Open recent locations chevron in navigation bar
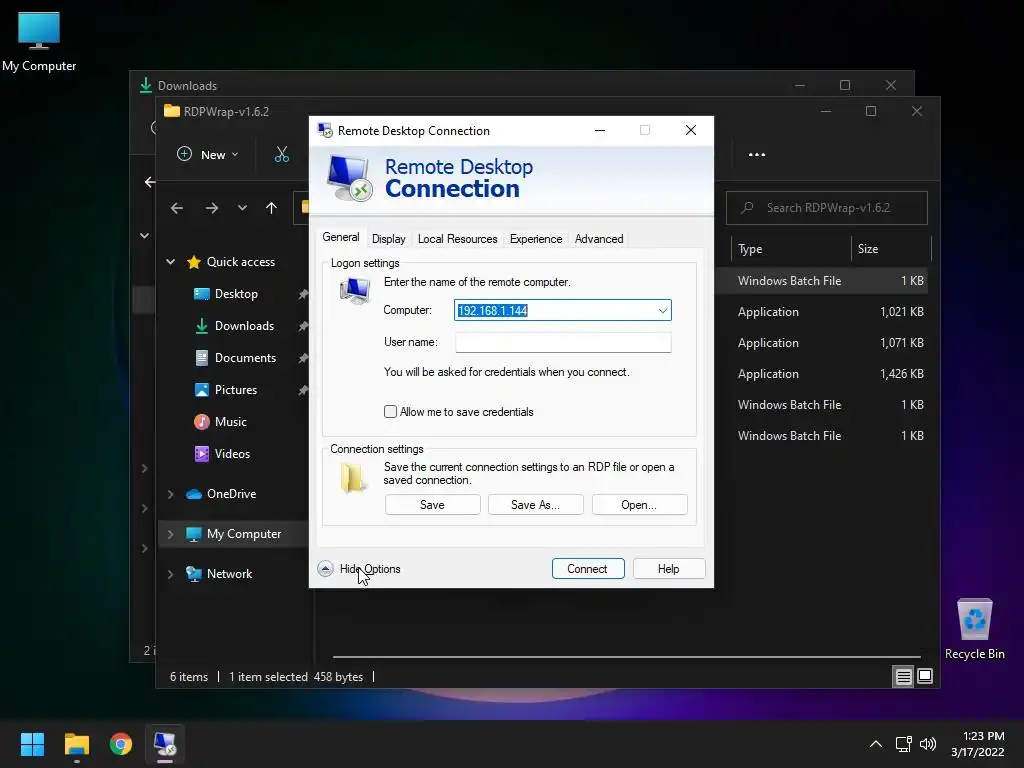Viewport: 1024px width, 768px height. (242, 208)
